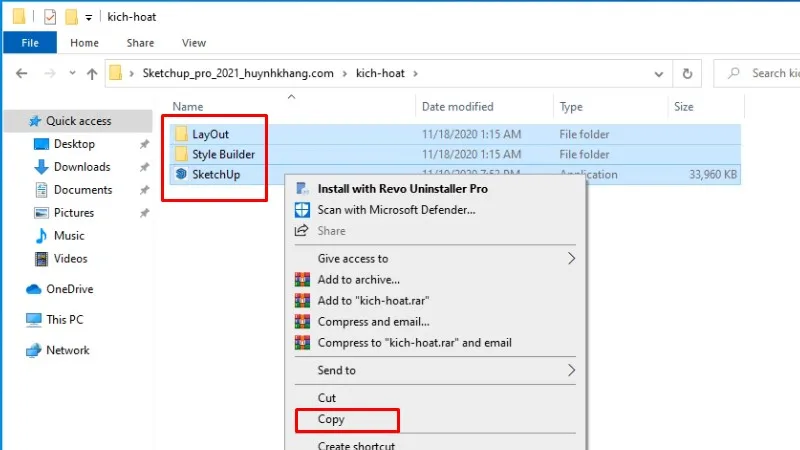Viewport: 800px width, 450px height.
Task: Choose Copy from the context menu
Action: [x=331, y=420]
